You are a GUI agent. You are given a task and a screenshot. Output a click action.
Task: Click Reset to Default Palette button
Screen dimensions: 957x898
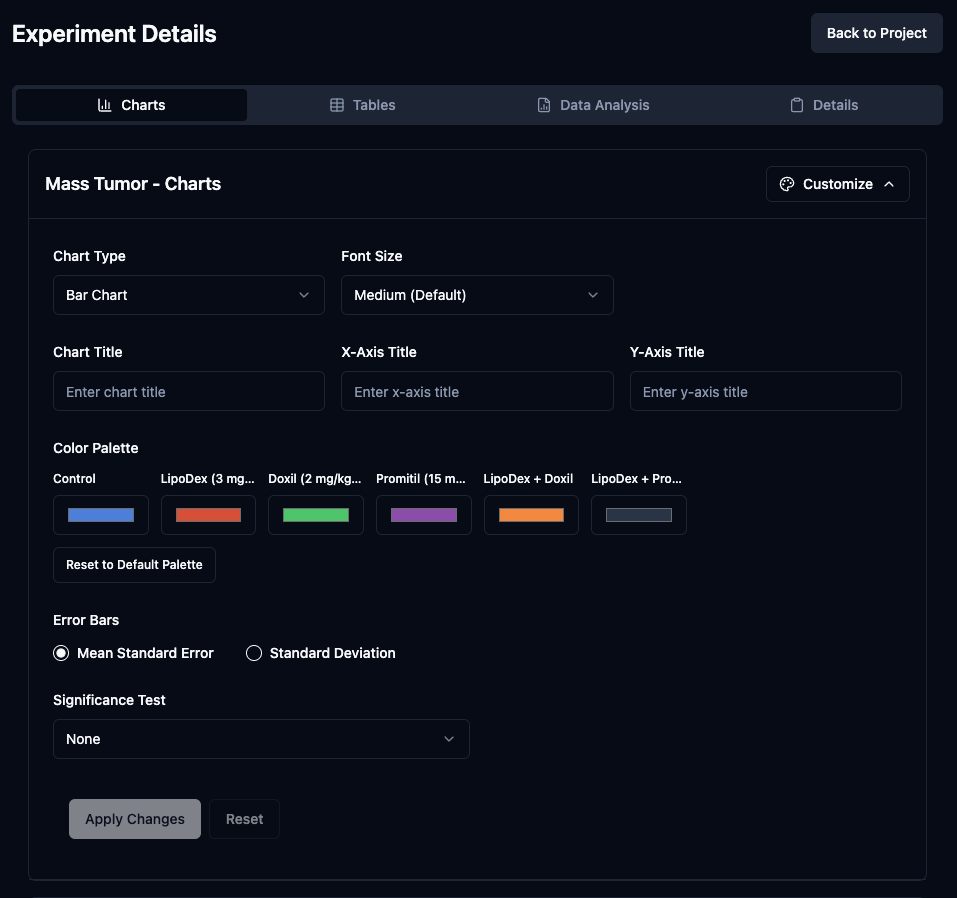(x=134, y=565)
